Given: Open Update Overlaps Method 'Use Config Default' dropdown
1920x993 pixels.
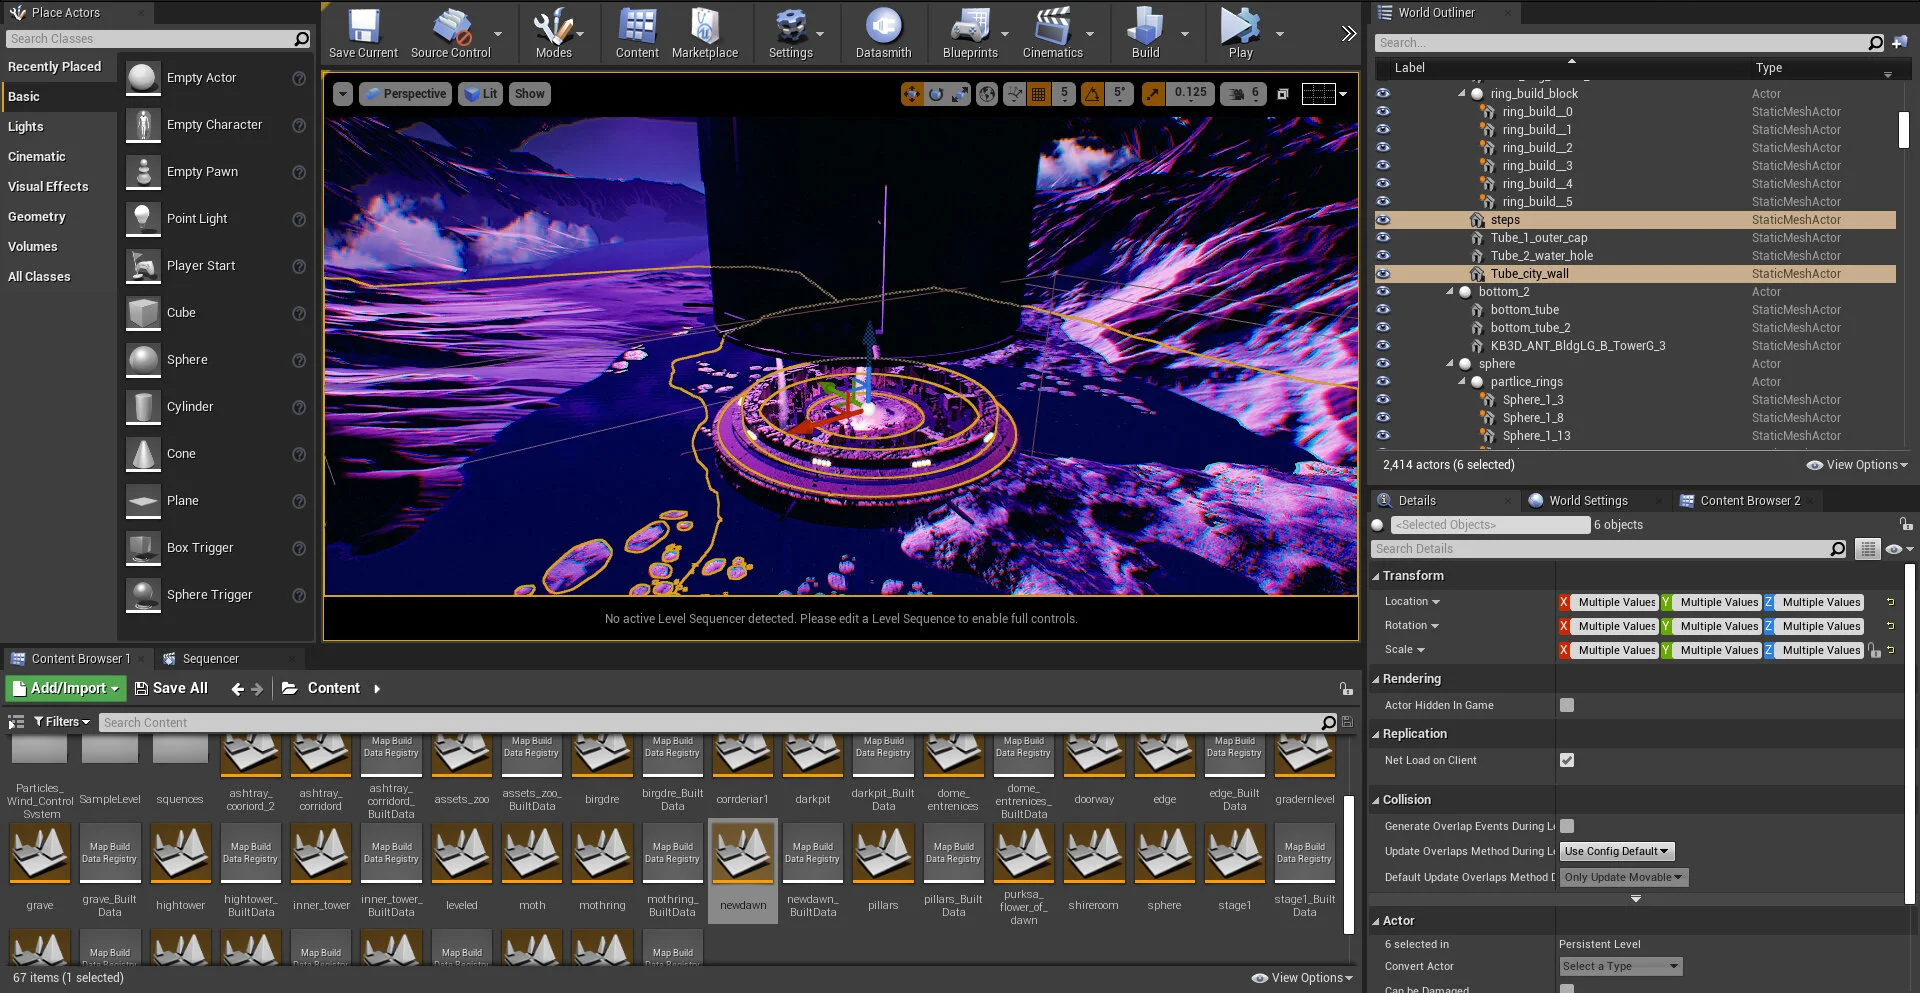Looking at the screenshot, I should point(1616,851).
